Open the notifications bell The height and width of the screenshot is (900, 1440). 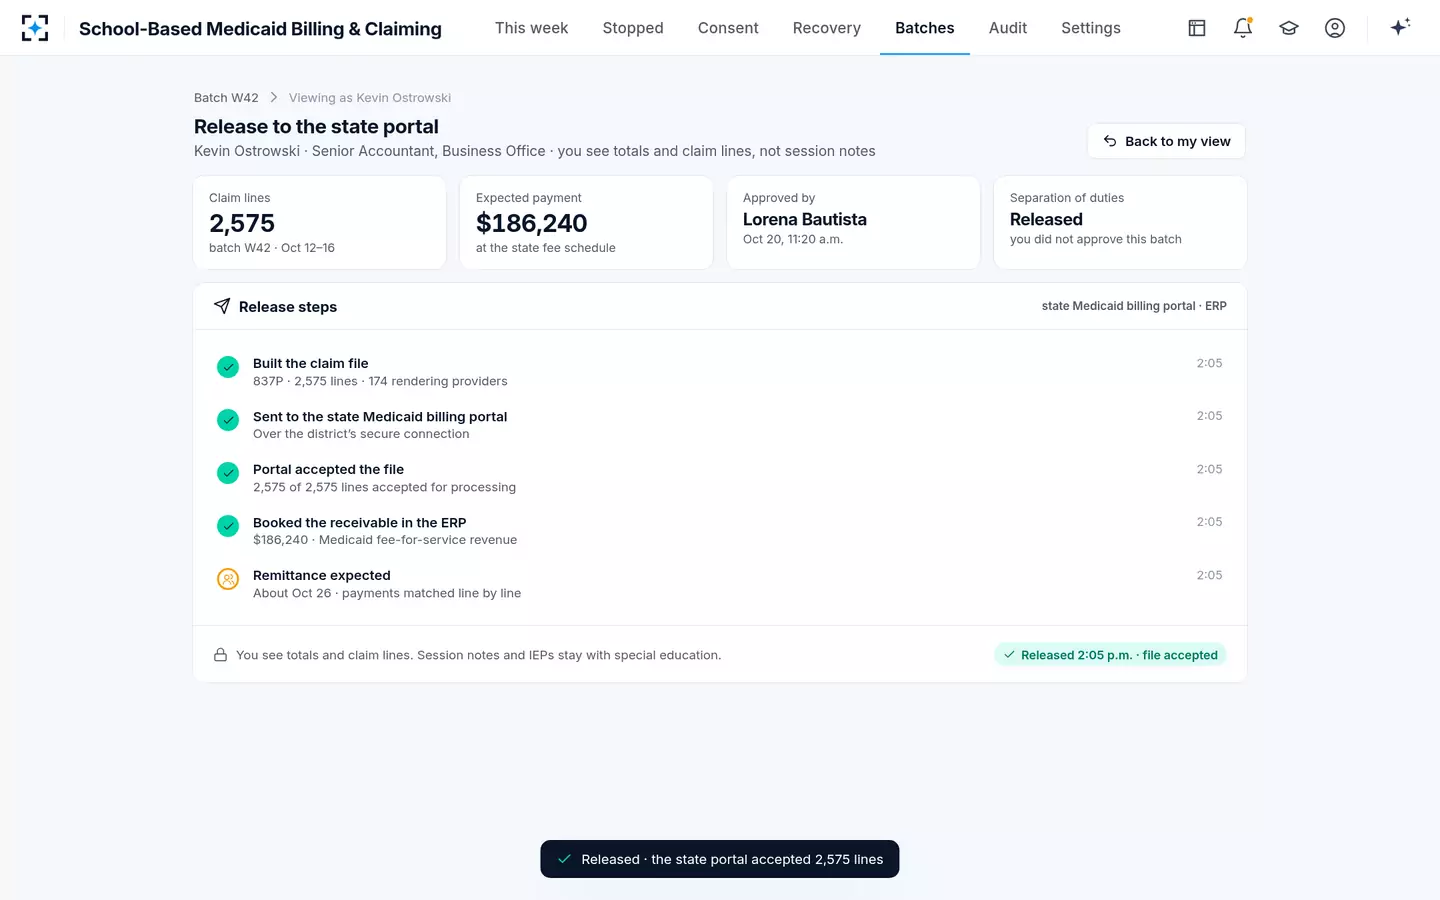coord(1243,28)
